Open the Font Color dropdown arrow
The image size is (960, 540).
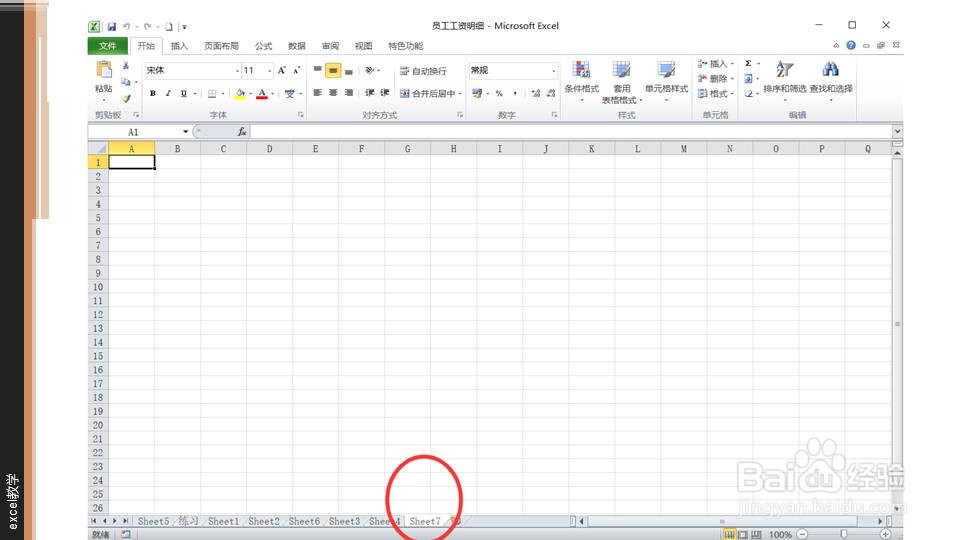[x=272, y=94]
